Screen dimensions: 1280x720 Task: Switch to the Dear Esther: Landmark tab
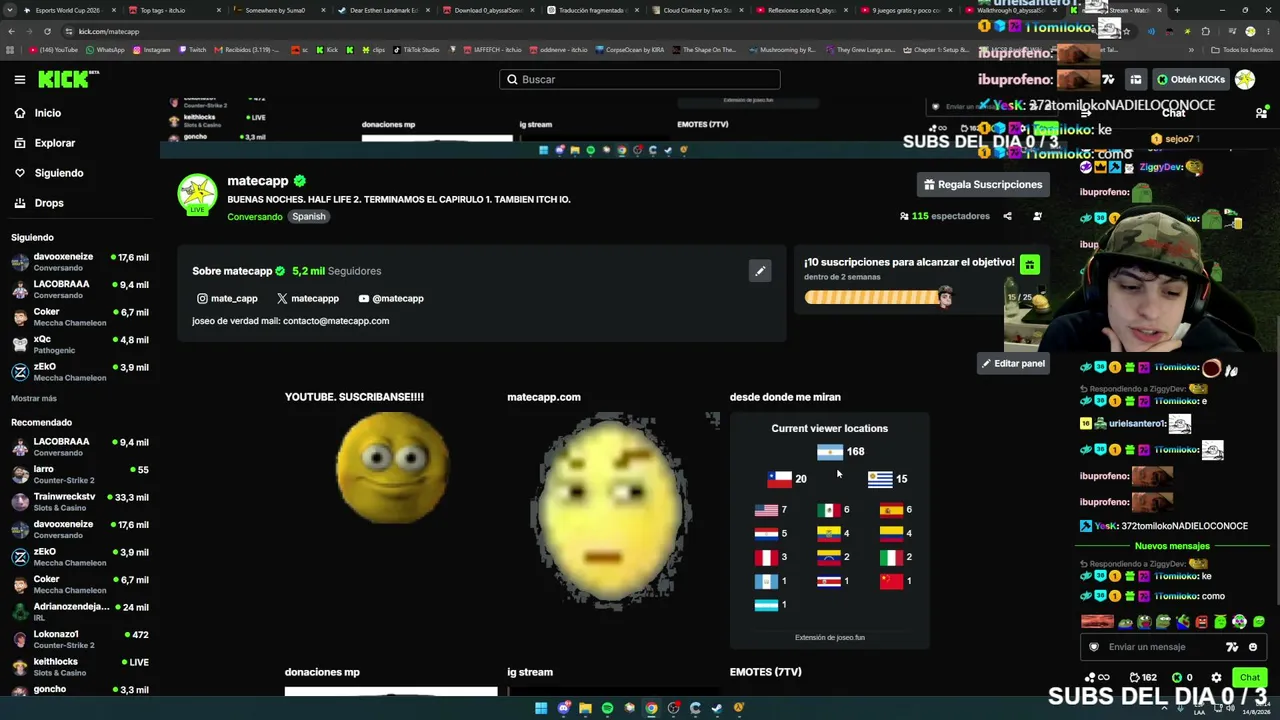coord(383,10)
